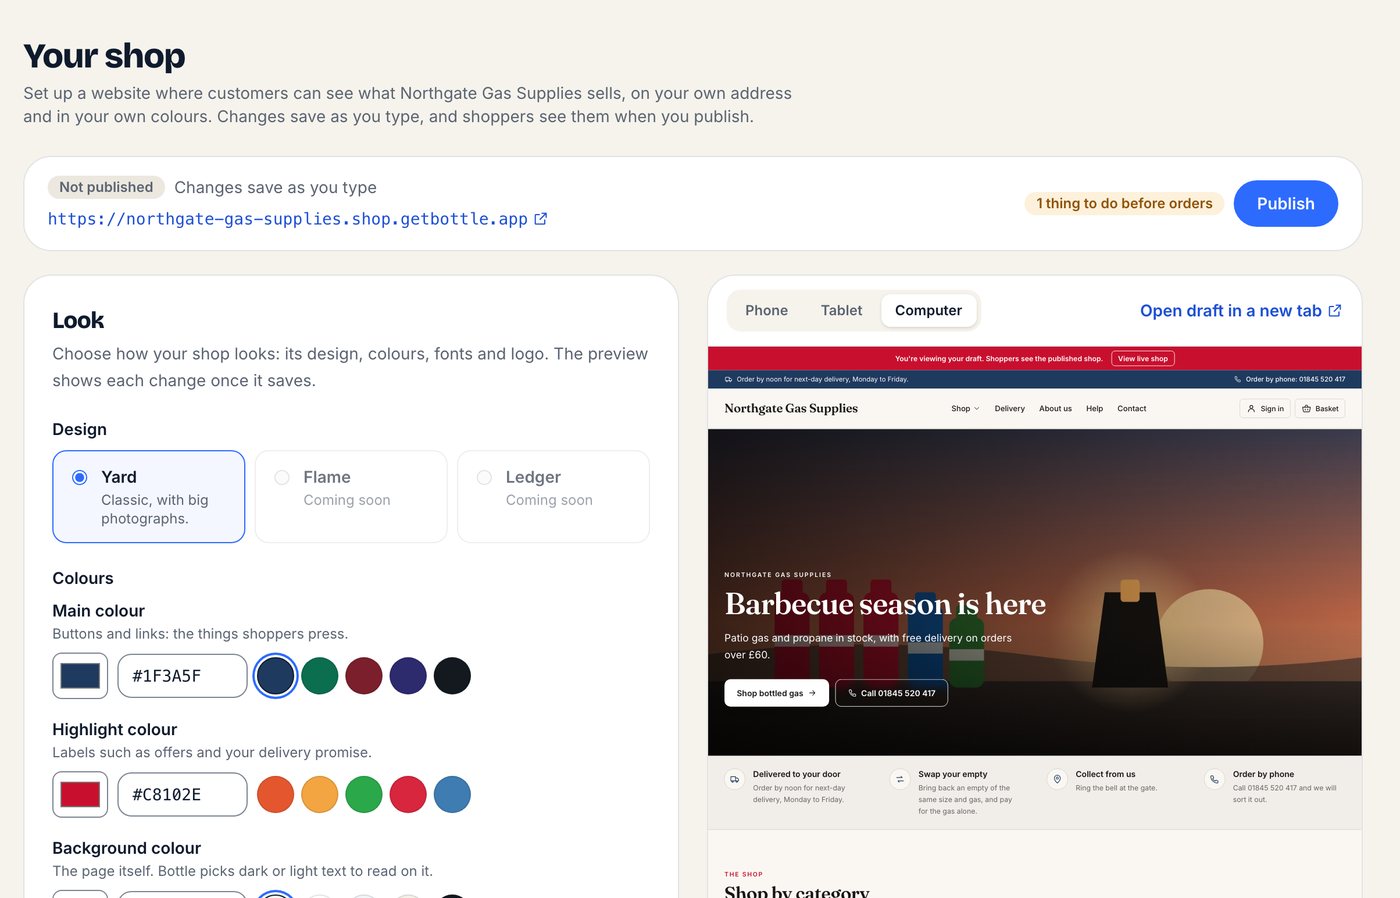
Task: Click the arrow icon on Shop bottled gas
Action: point(812,693)
